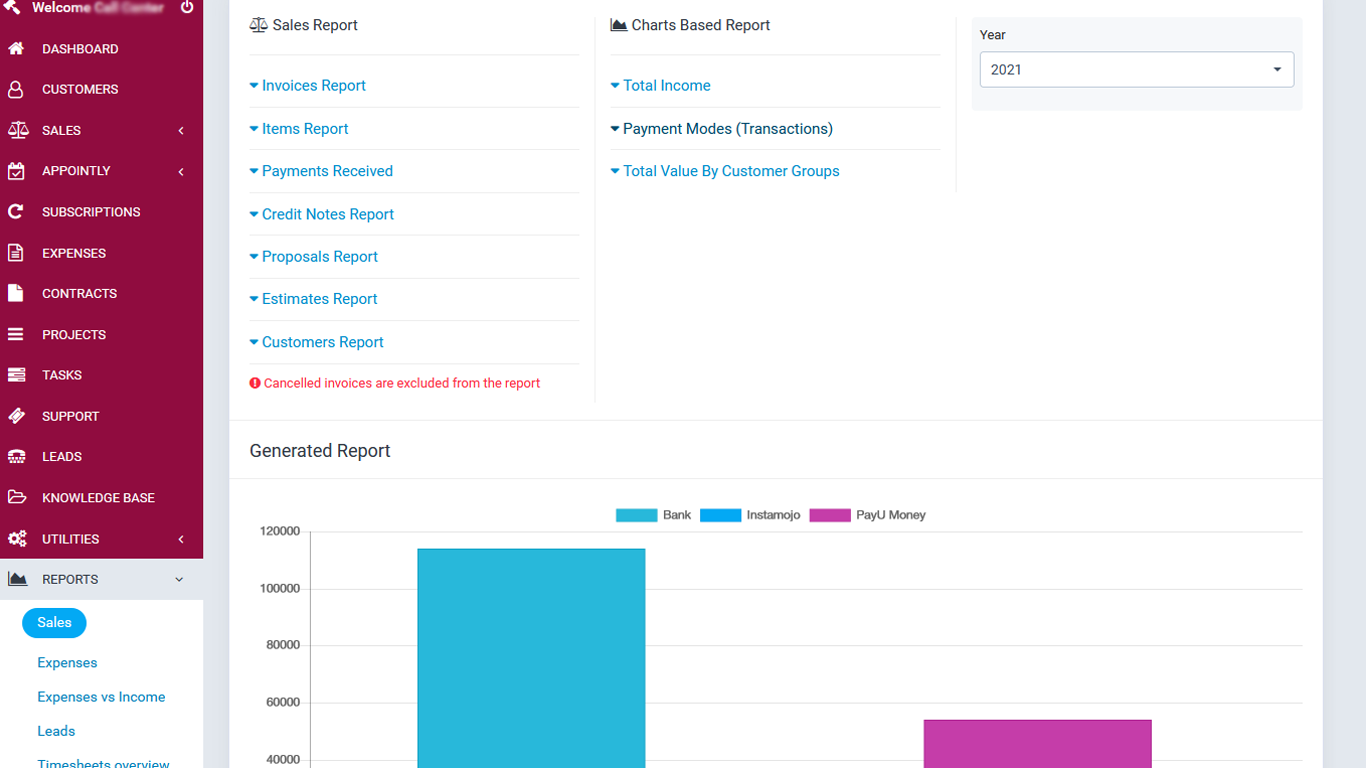Toggle PayU Money legend swatch
Viewport: 1366px width, 768px height.
pyautogui.click(x=829, y=515)
